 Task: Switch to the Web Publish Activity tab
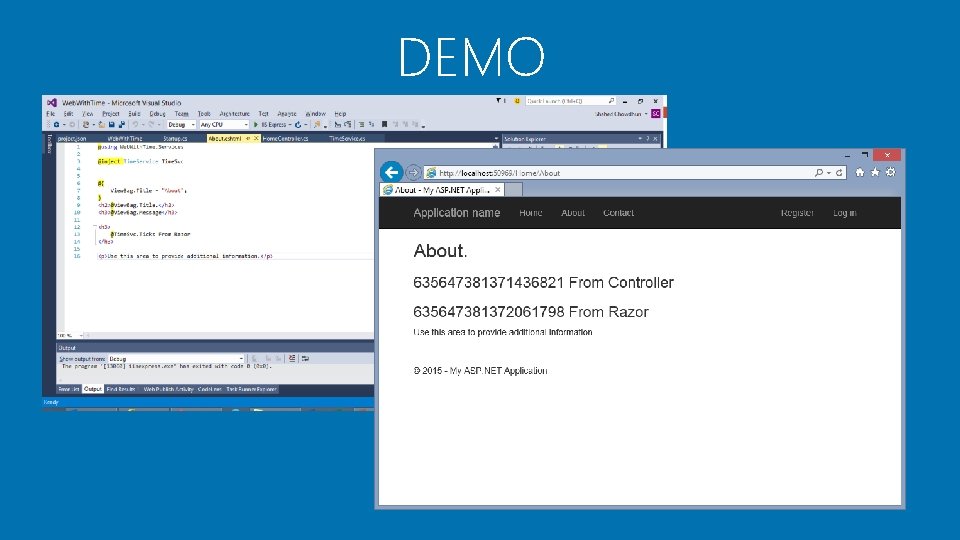tap(168, 389)
